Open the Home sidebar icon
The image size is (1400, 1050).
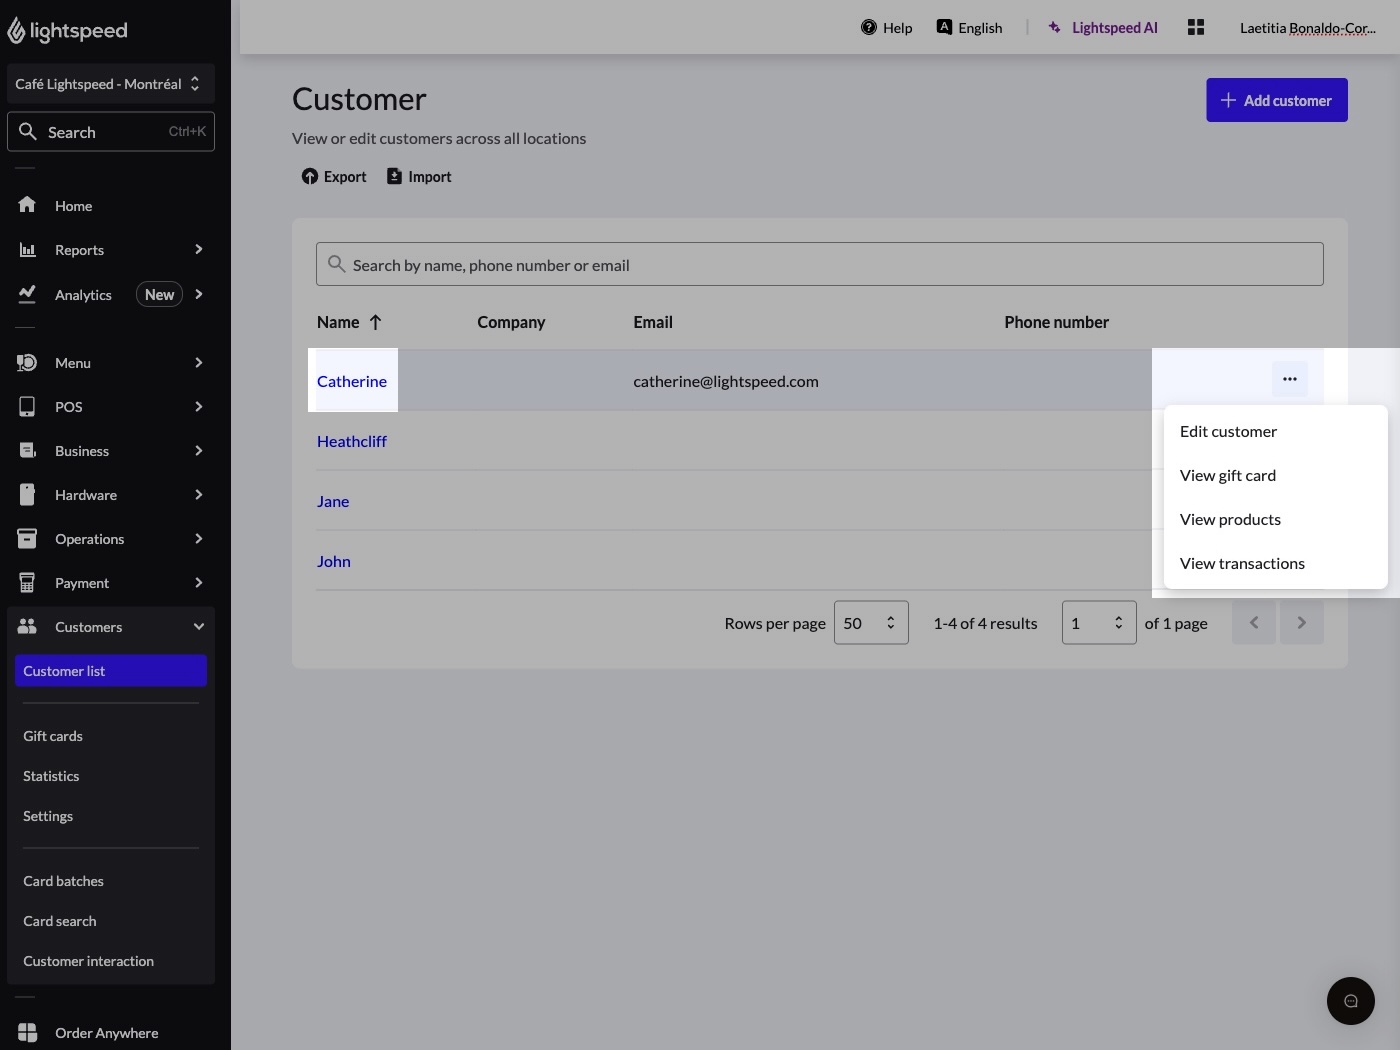pyautogui.click(x=27, y=205)
